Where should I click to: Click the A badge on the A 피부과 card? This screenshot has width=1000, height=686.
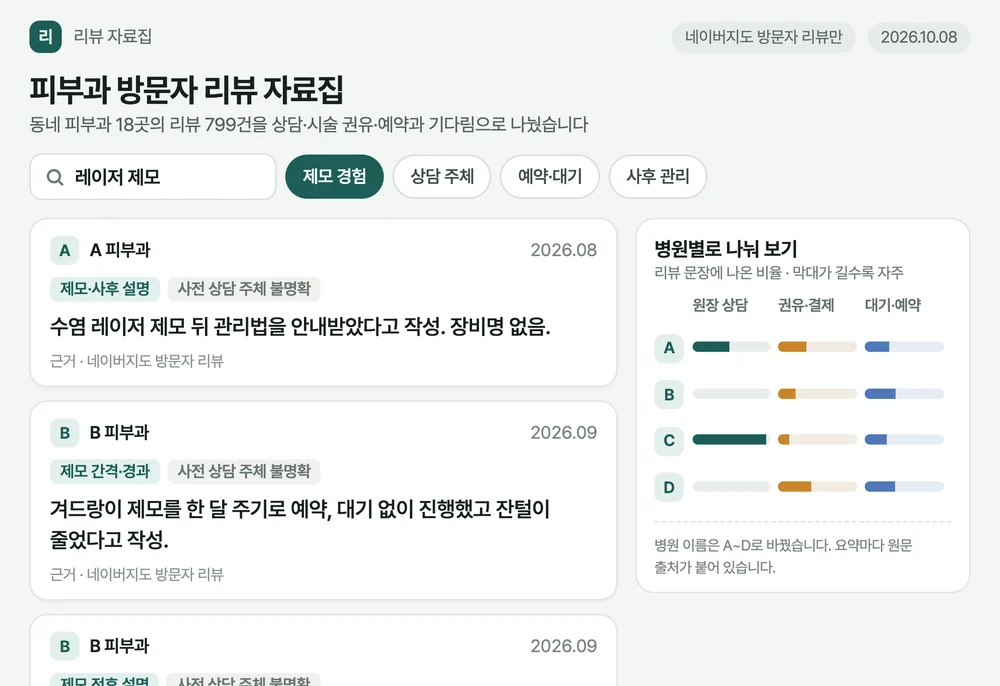(x=64, y=250)
